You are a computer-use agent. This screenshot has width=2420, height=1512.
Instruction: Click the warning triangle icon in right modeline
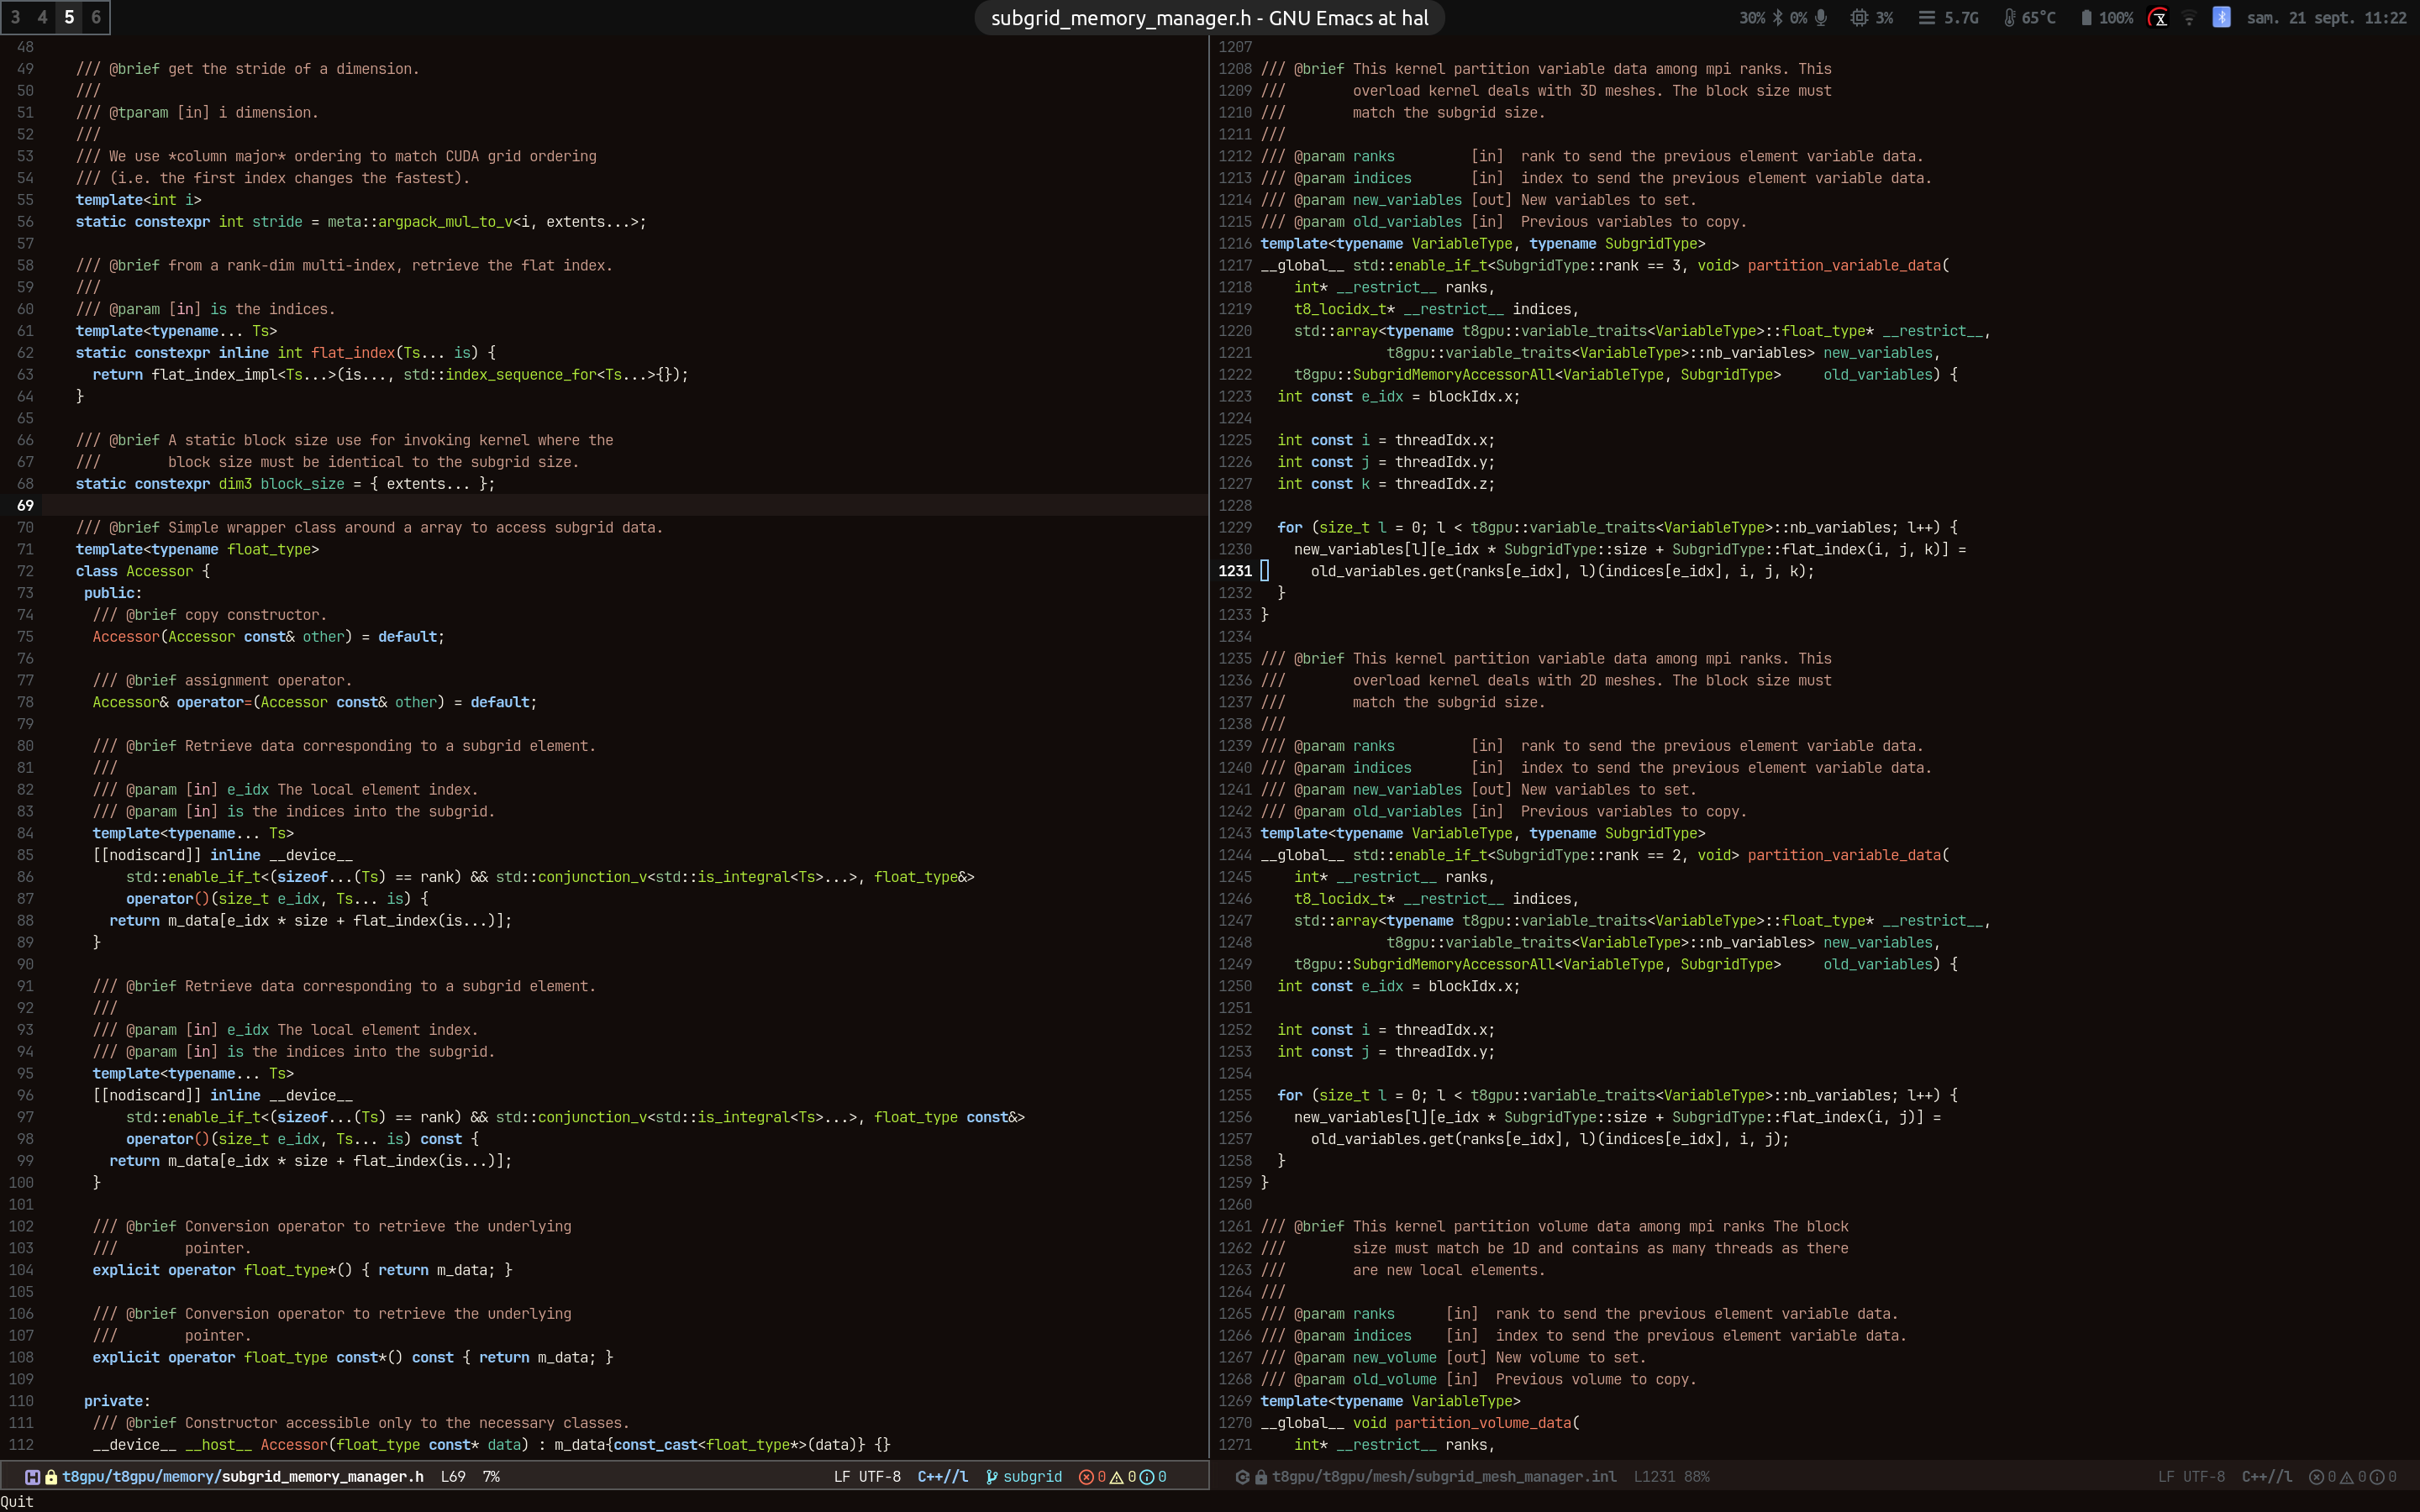[2346, 1477]
